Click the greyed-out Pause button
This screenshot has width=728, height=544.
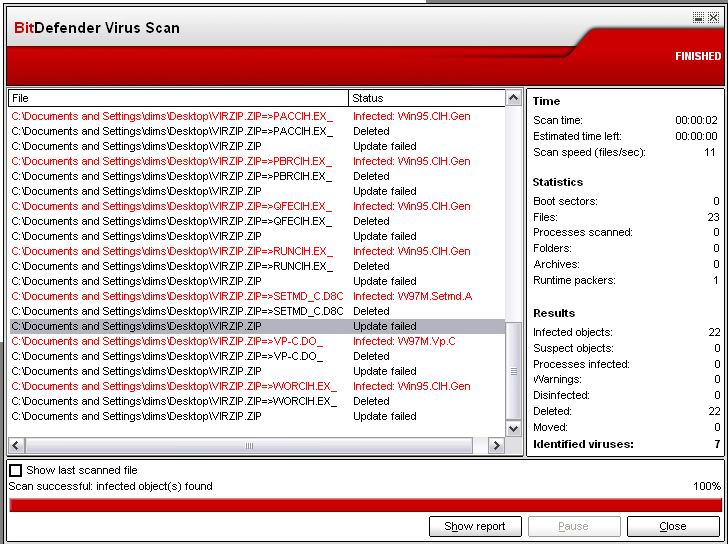pos(573,526)
